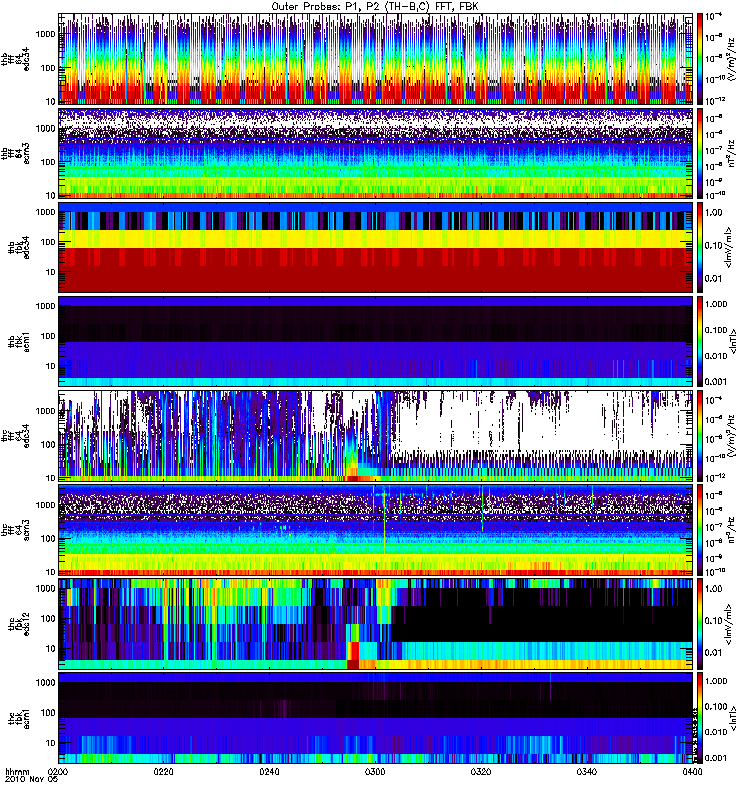Click the thc fbk edc12 filter bank panel
Viewport: 750px width, 800px height.
[x=376, y=624]
